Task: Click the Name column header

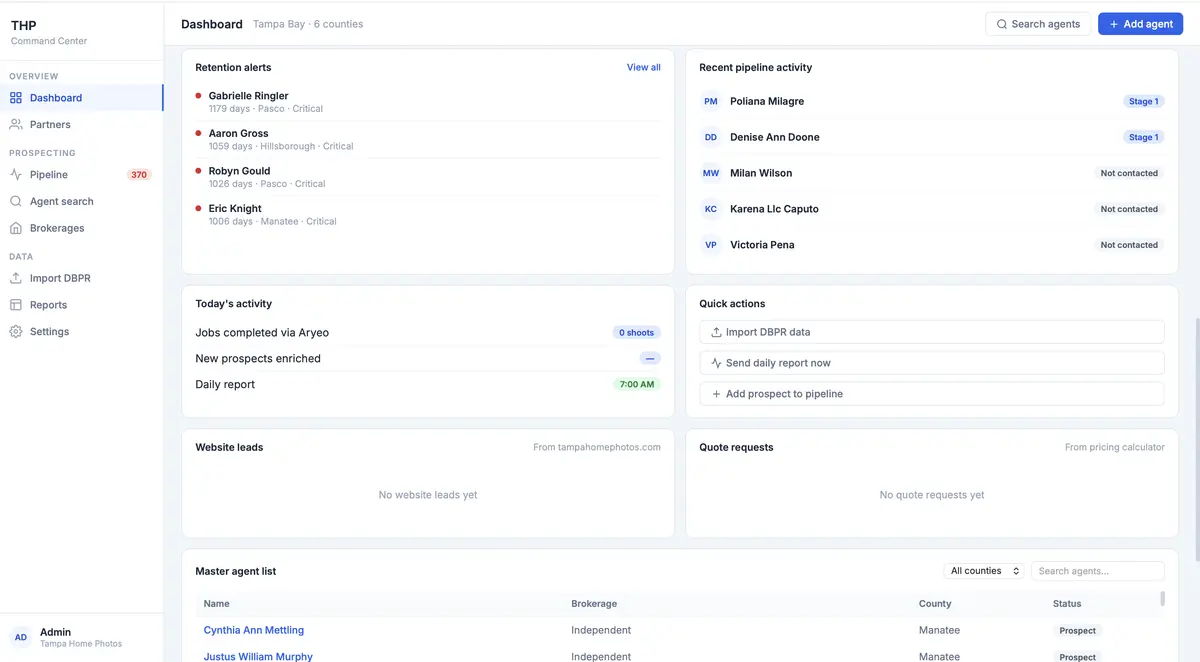Action: click(217, 604)
